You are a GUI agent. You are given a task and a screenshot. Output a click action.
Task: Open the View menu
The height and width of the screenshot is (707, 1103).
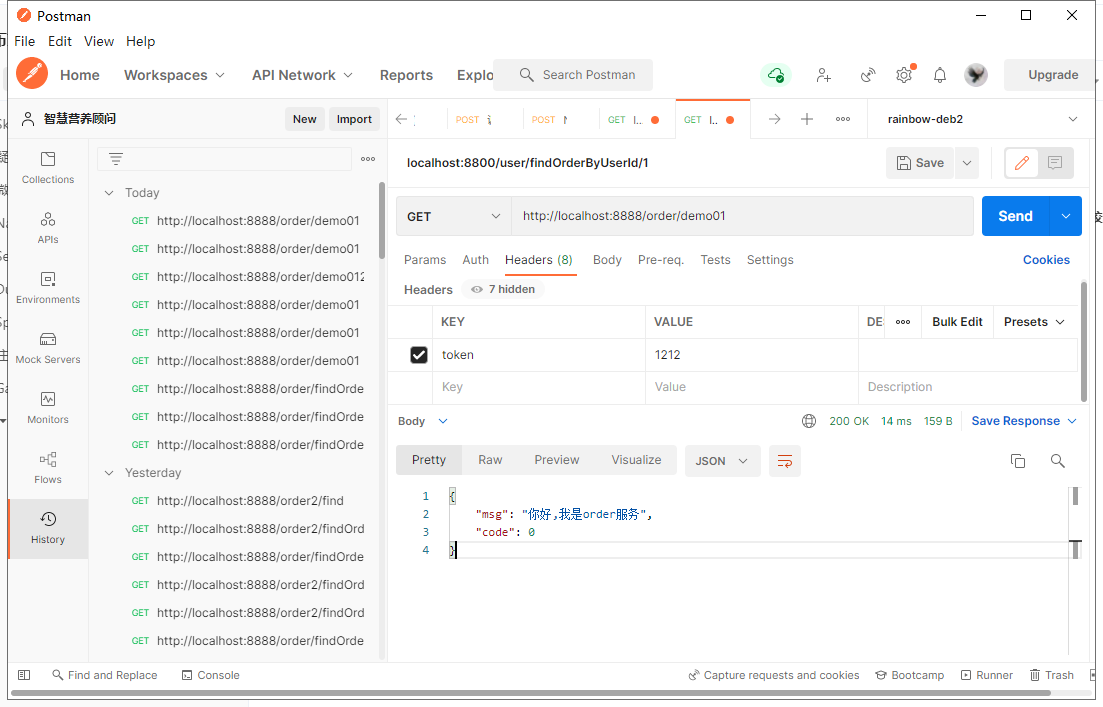pyautogui.click(x=98, y=42)
